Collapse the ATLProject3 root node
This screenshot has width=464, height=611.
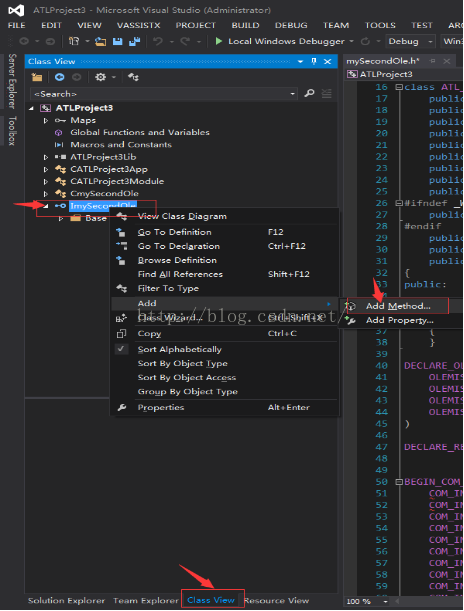click(31, 108)
